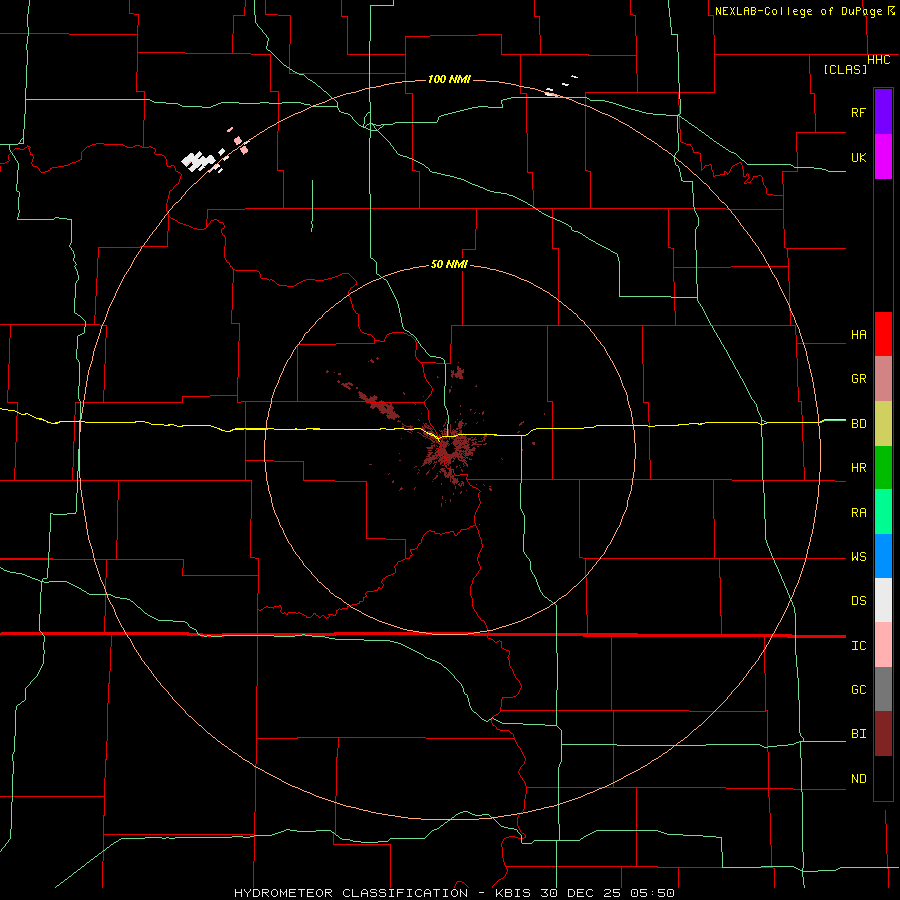Click the ND legend label
This screenshot has height=900, width=900.
pos(859,779)
